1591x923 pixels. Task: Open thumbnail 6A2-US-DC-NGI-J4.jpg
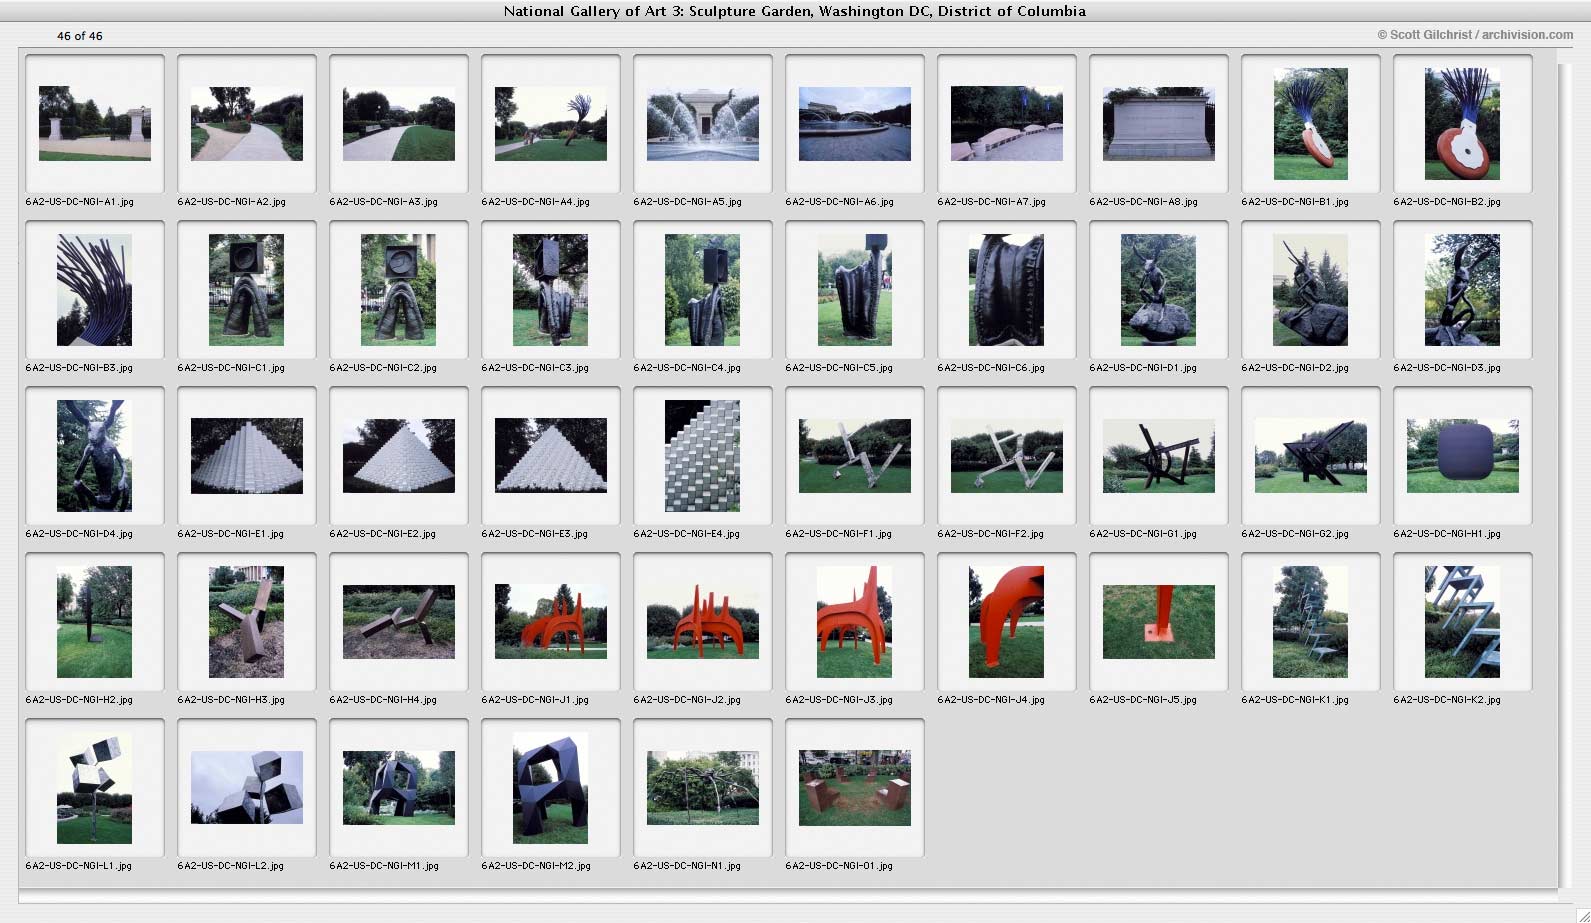(x=1007, y=622)
